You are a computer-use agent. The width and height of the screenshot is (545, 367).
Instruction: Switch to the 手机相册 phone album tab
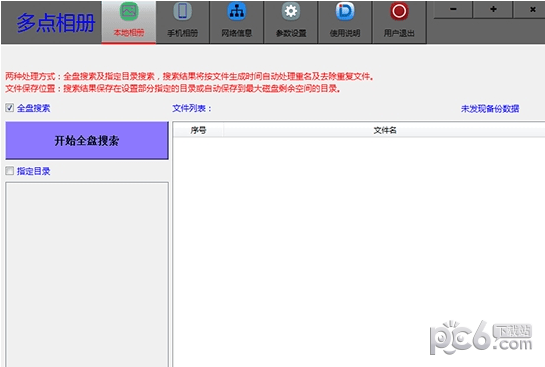click(183, 22)
